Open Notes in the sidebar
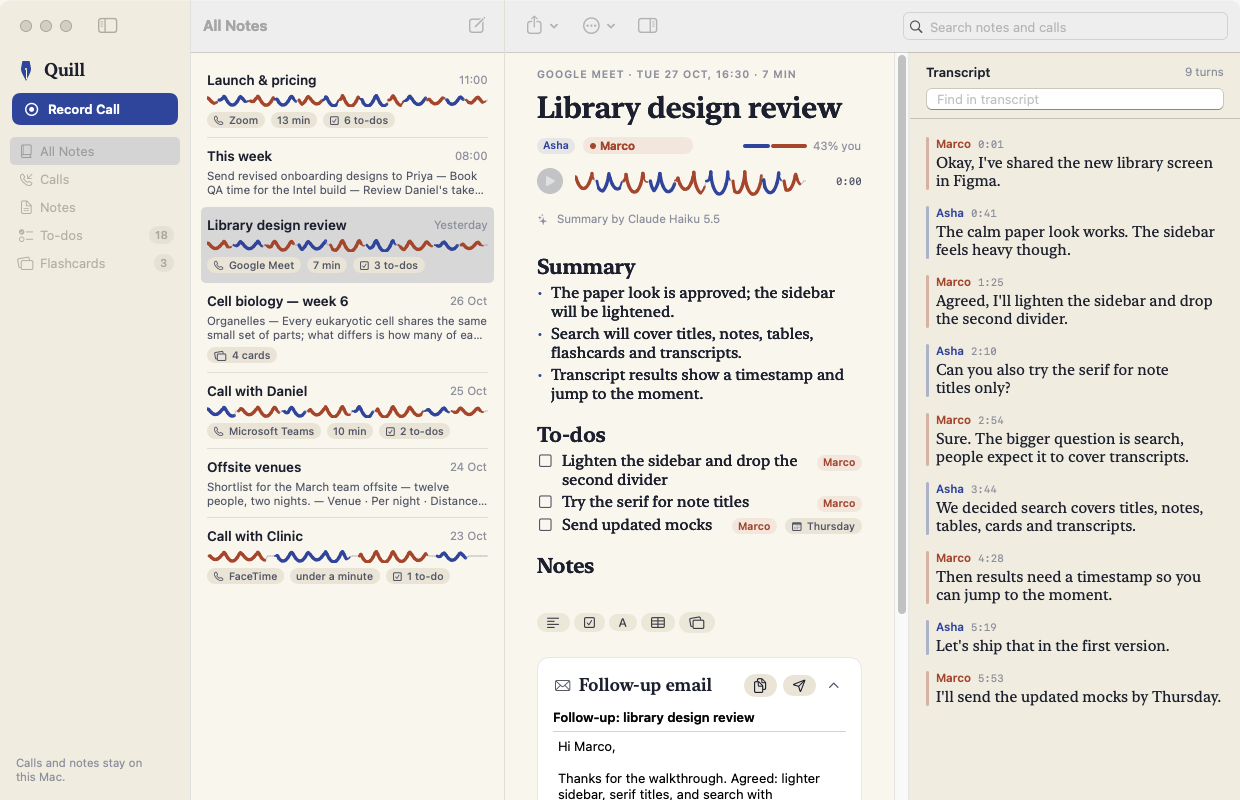The height and width of the screenshot is (800, 1240). (95, 207)
